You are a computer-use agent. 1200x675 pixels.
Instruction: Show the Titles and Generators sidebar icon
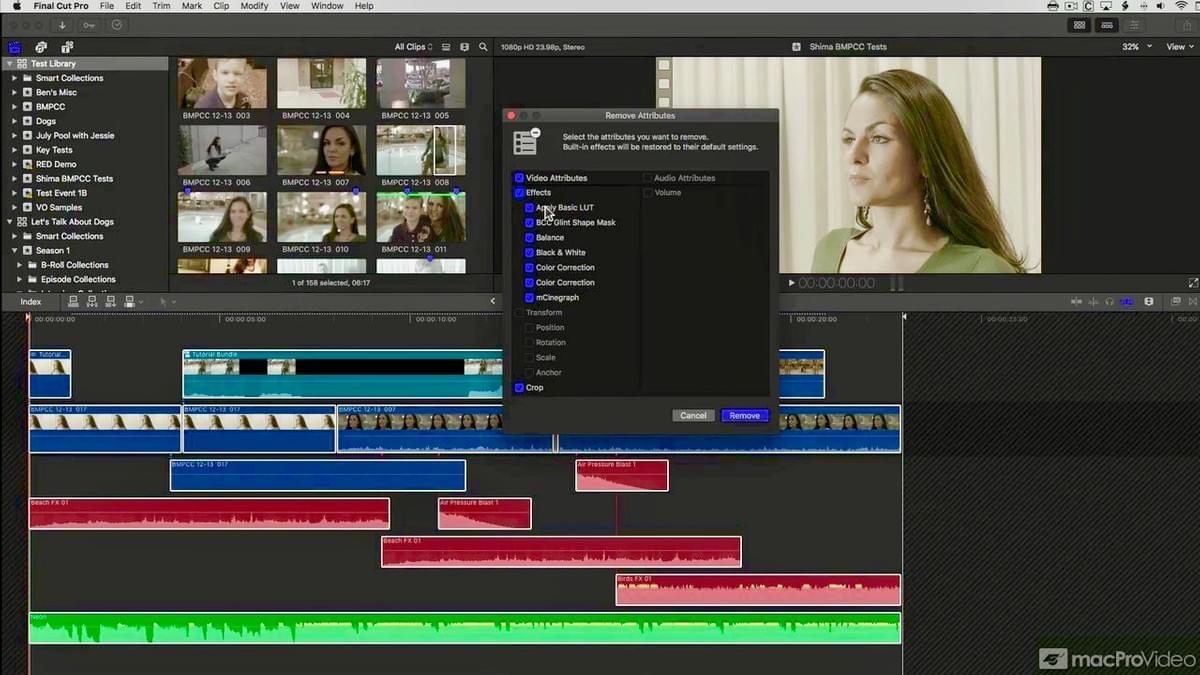click(67, 47)
